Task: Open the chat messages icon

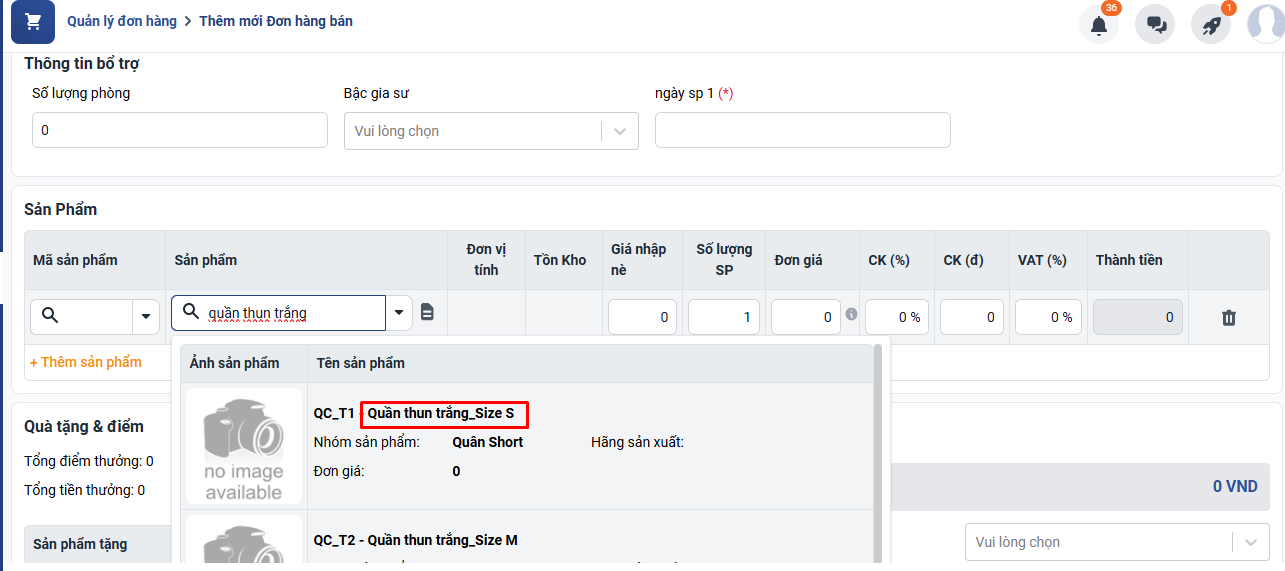Action: 1155,25
